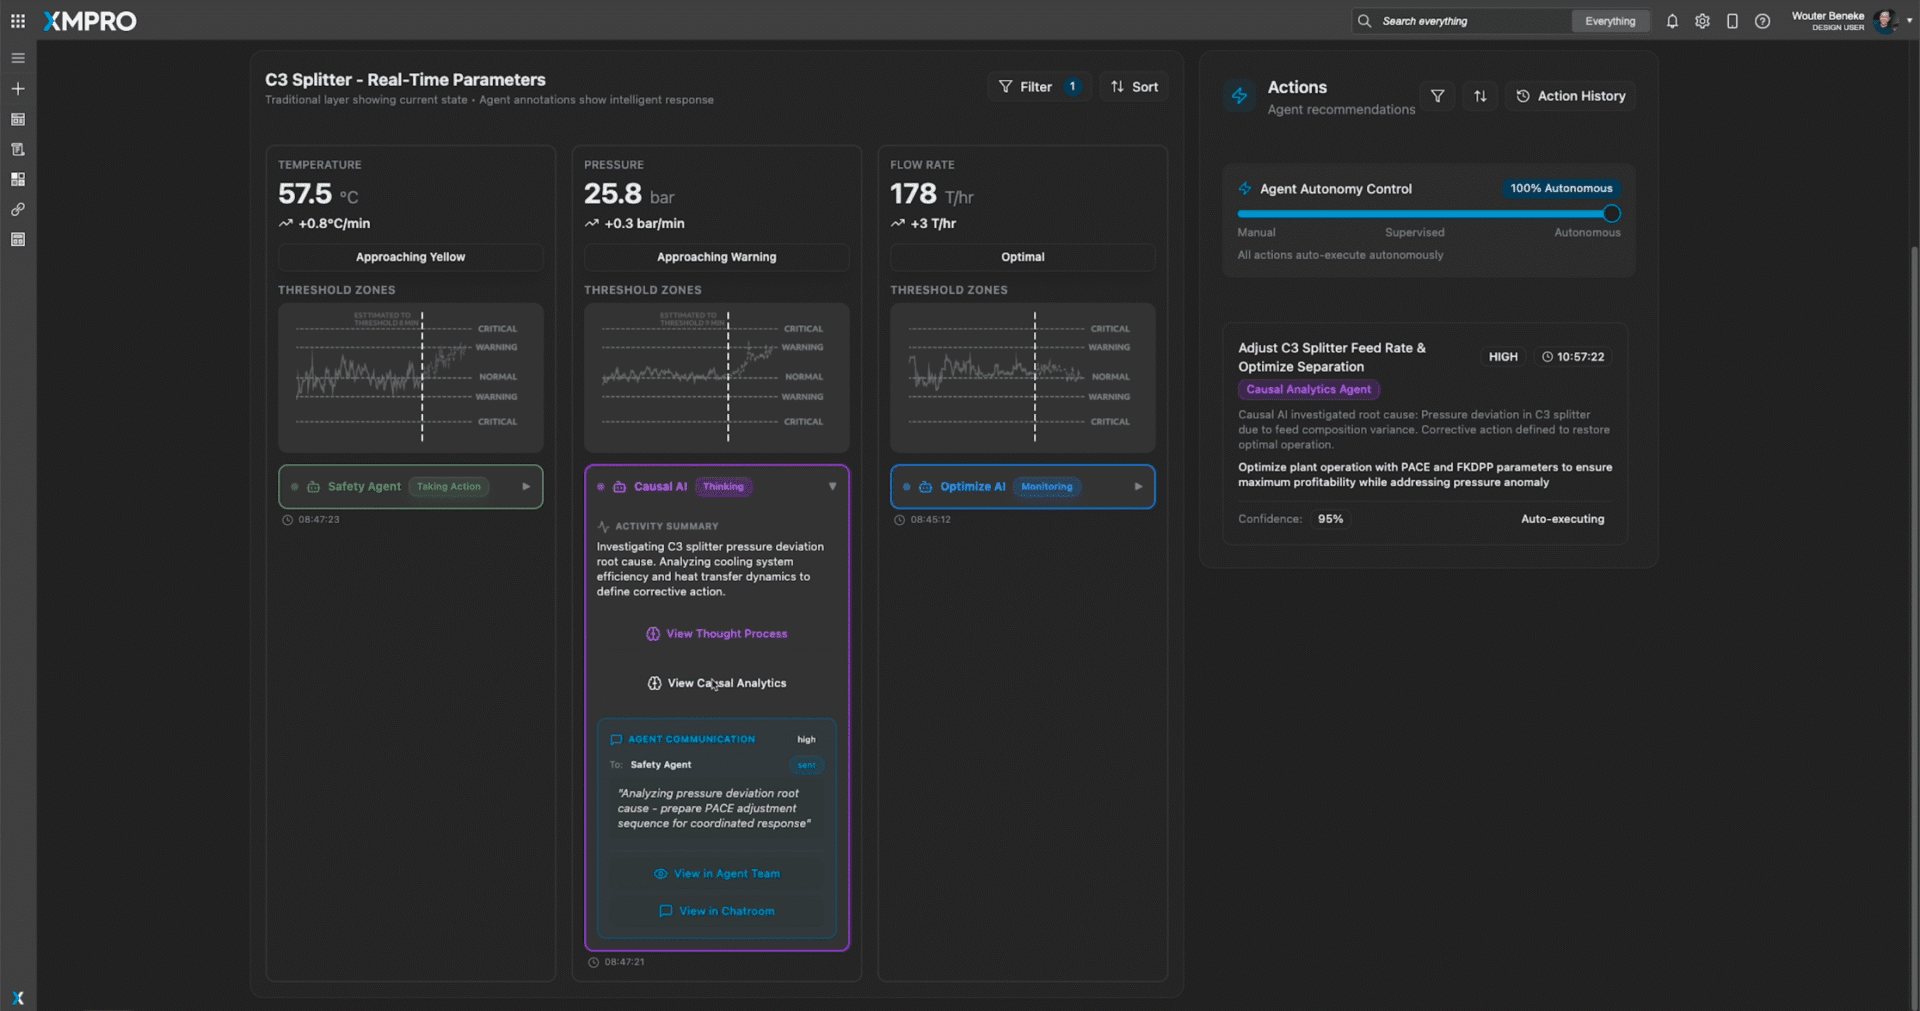Click the Agent Autonomy Control slider handle
This screenshot has width=1920, height=1011.
tap(1611, 214)
